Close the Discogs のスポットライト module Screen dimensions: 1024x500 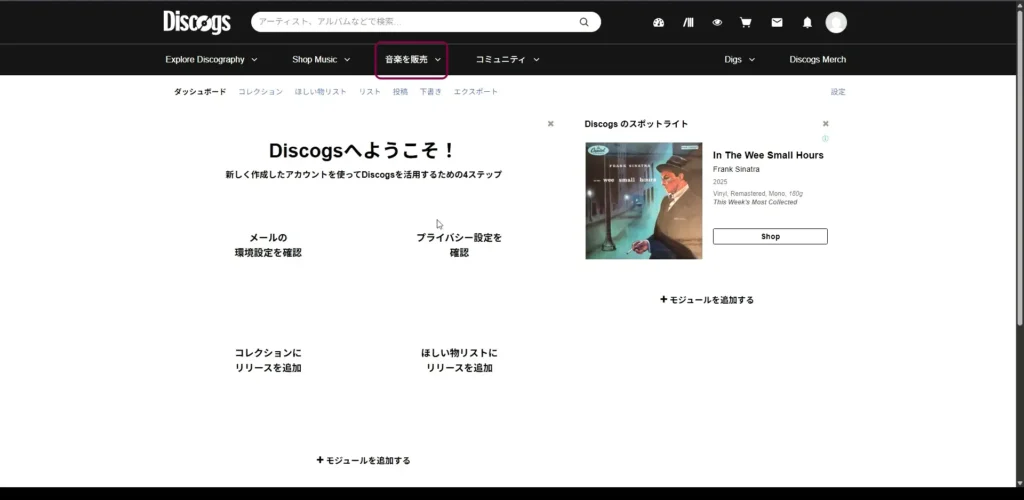tap(825, 124)
